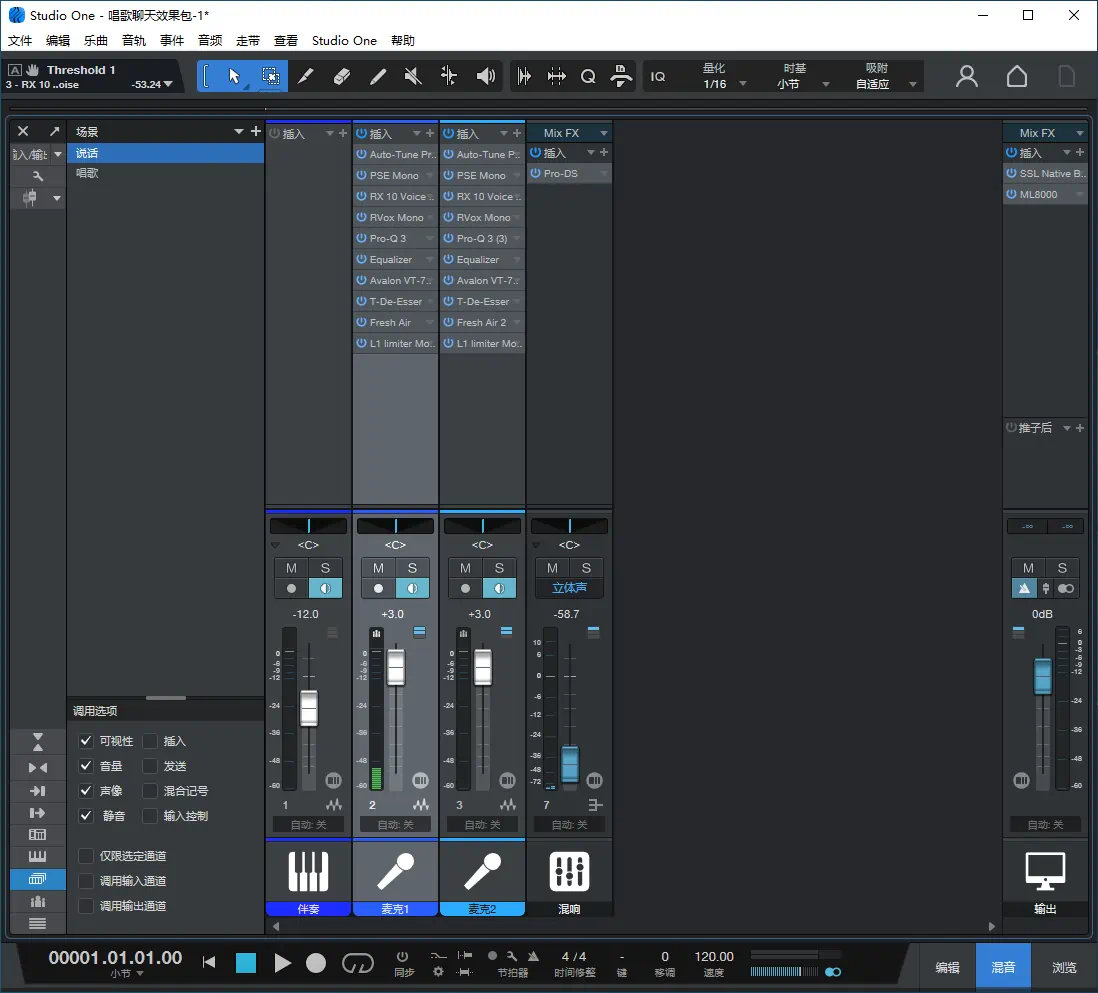This screenshot has height=993, width=1098.
Task: Click the IQ quantize button
Action: 658,76
